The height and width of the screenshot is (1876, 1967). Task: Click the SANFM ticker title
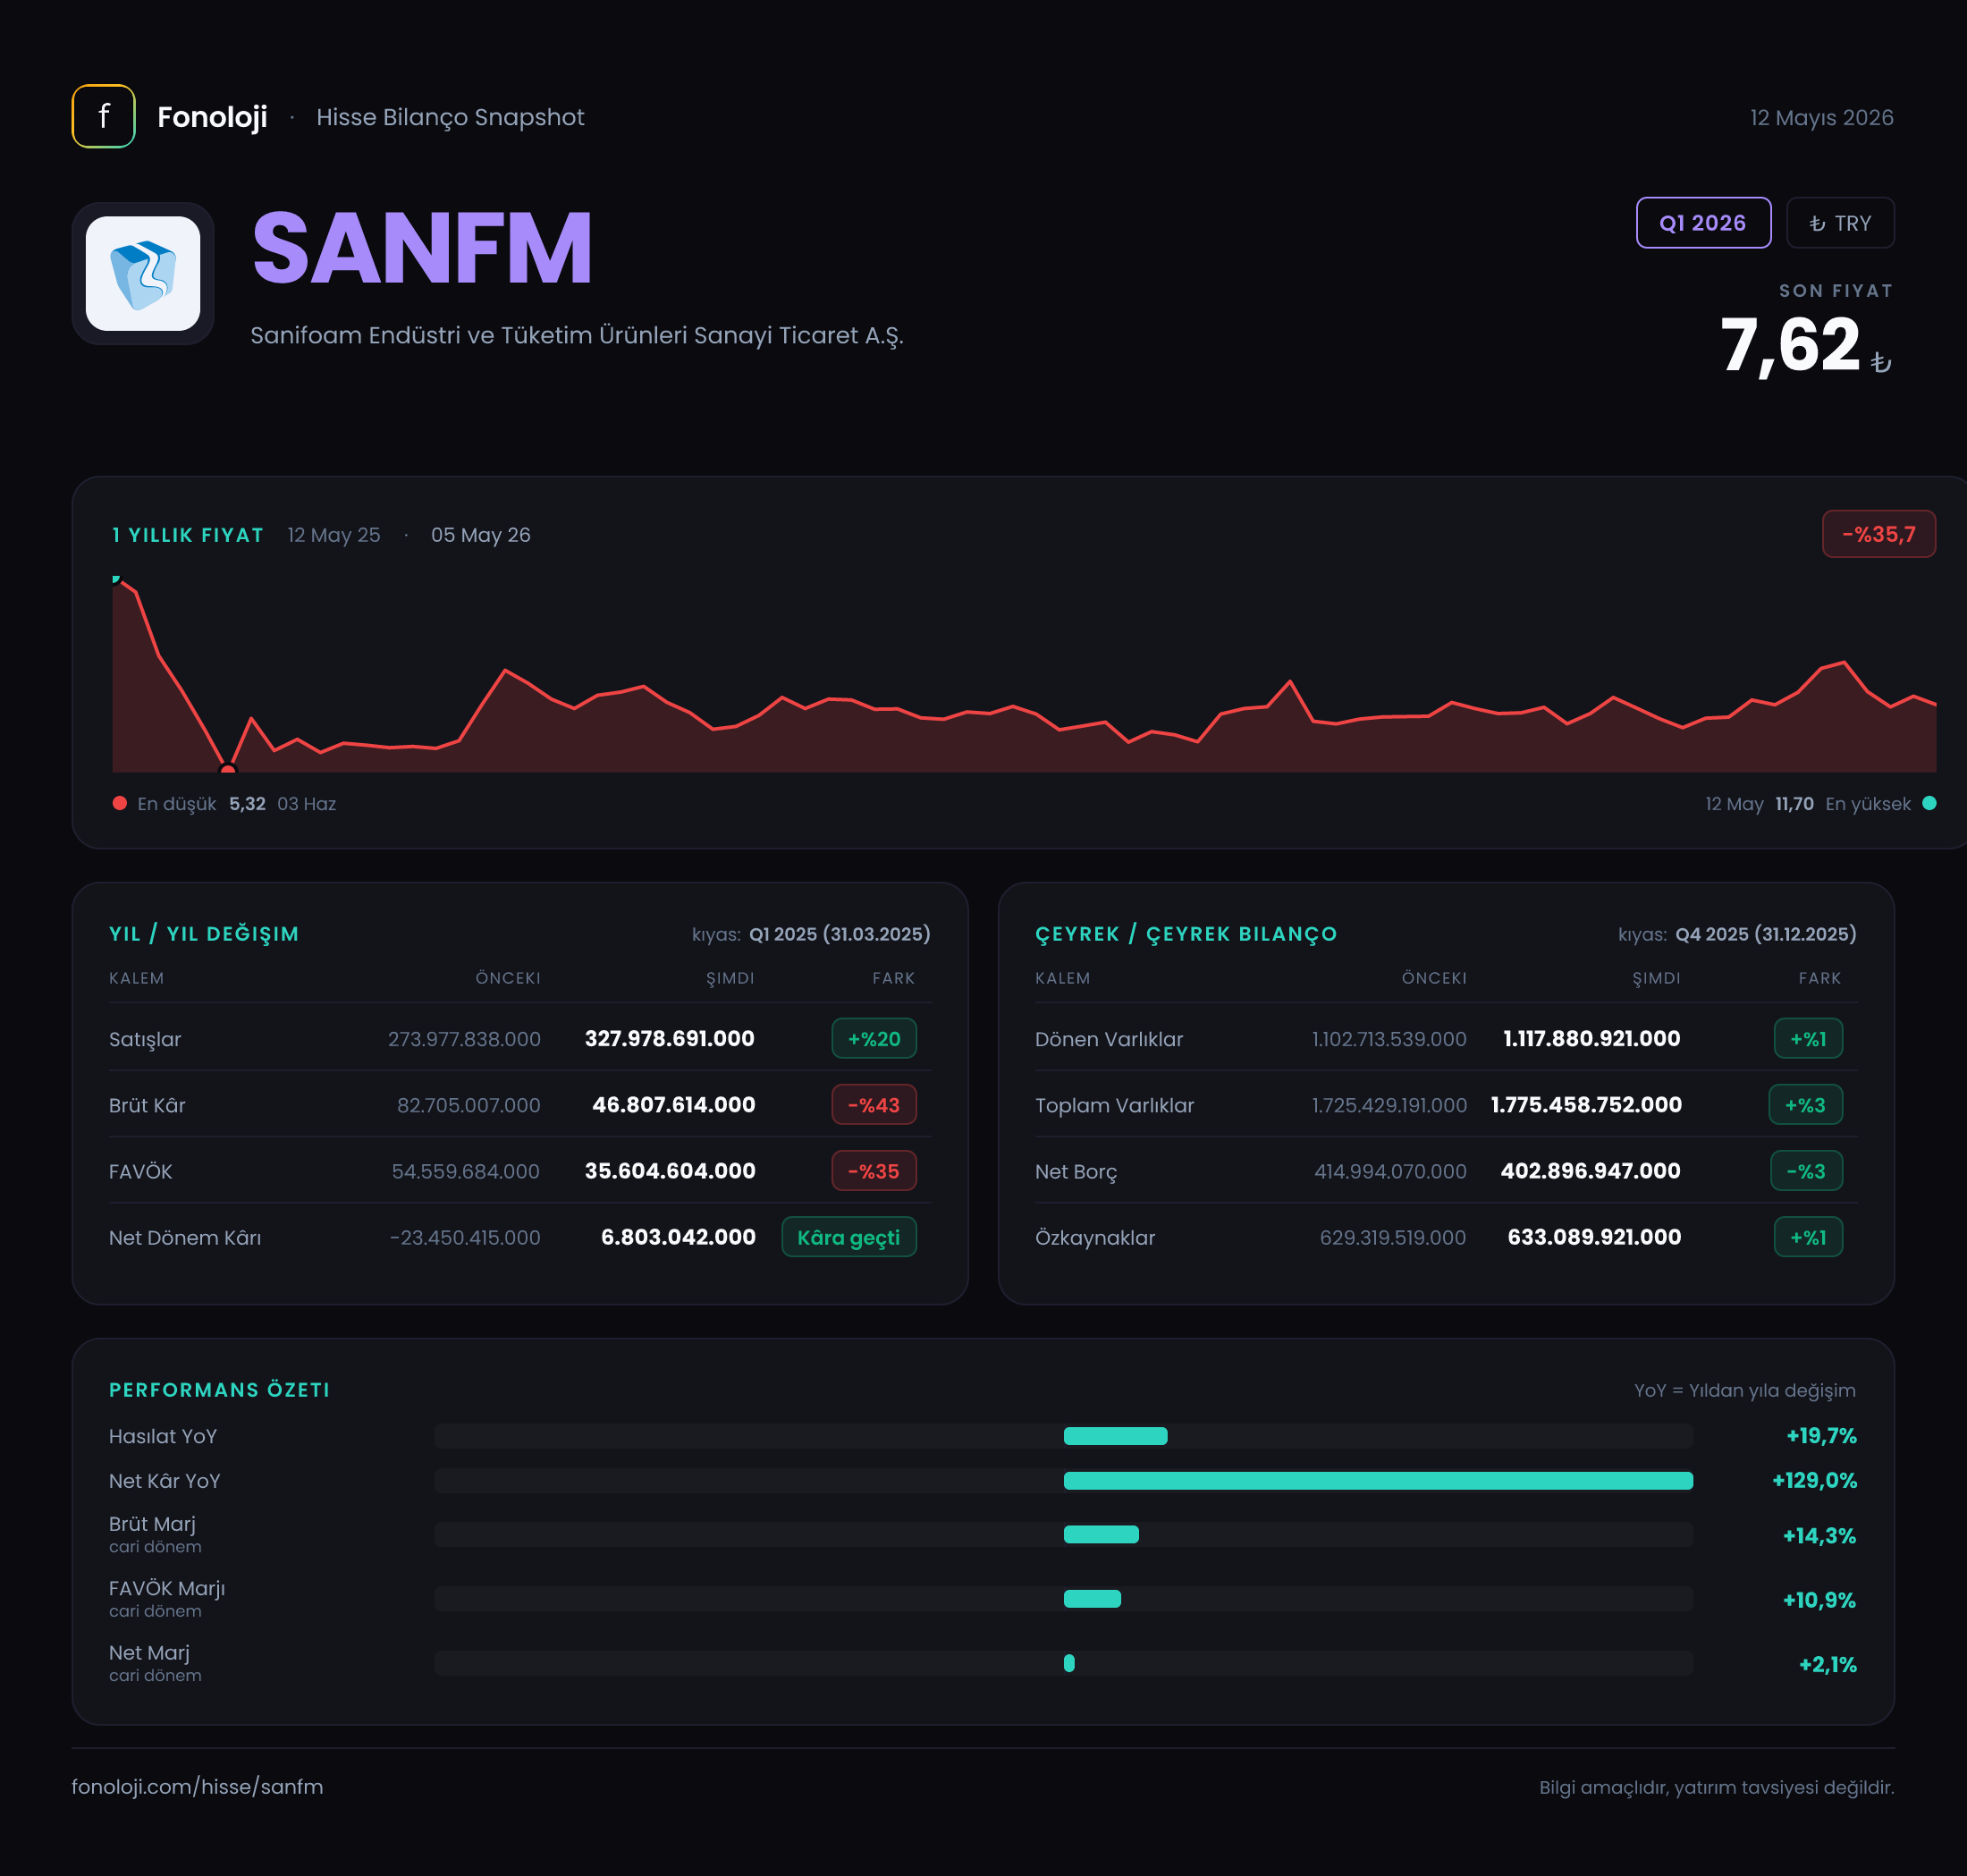click(x=422, y=248)
